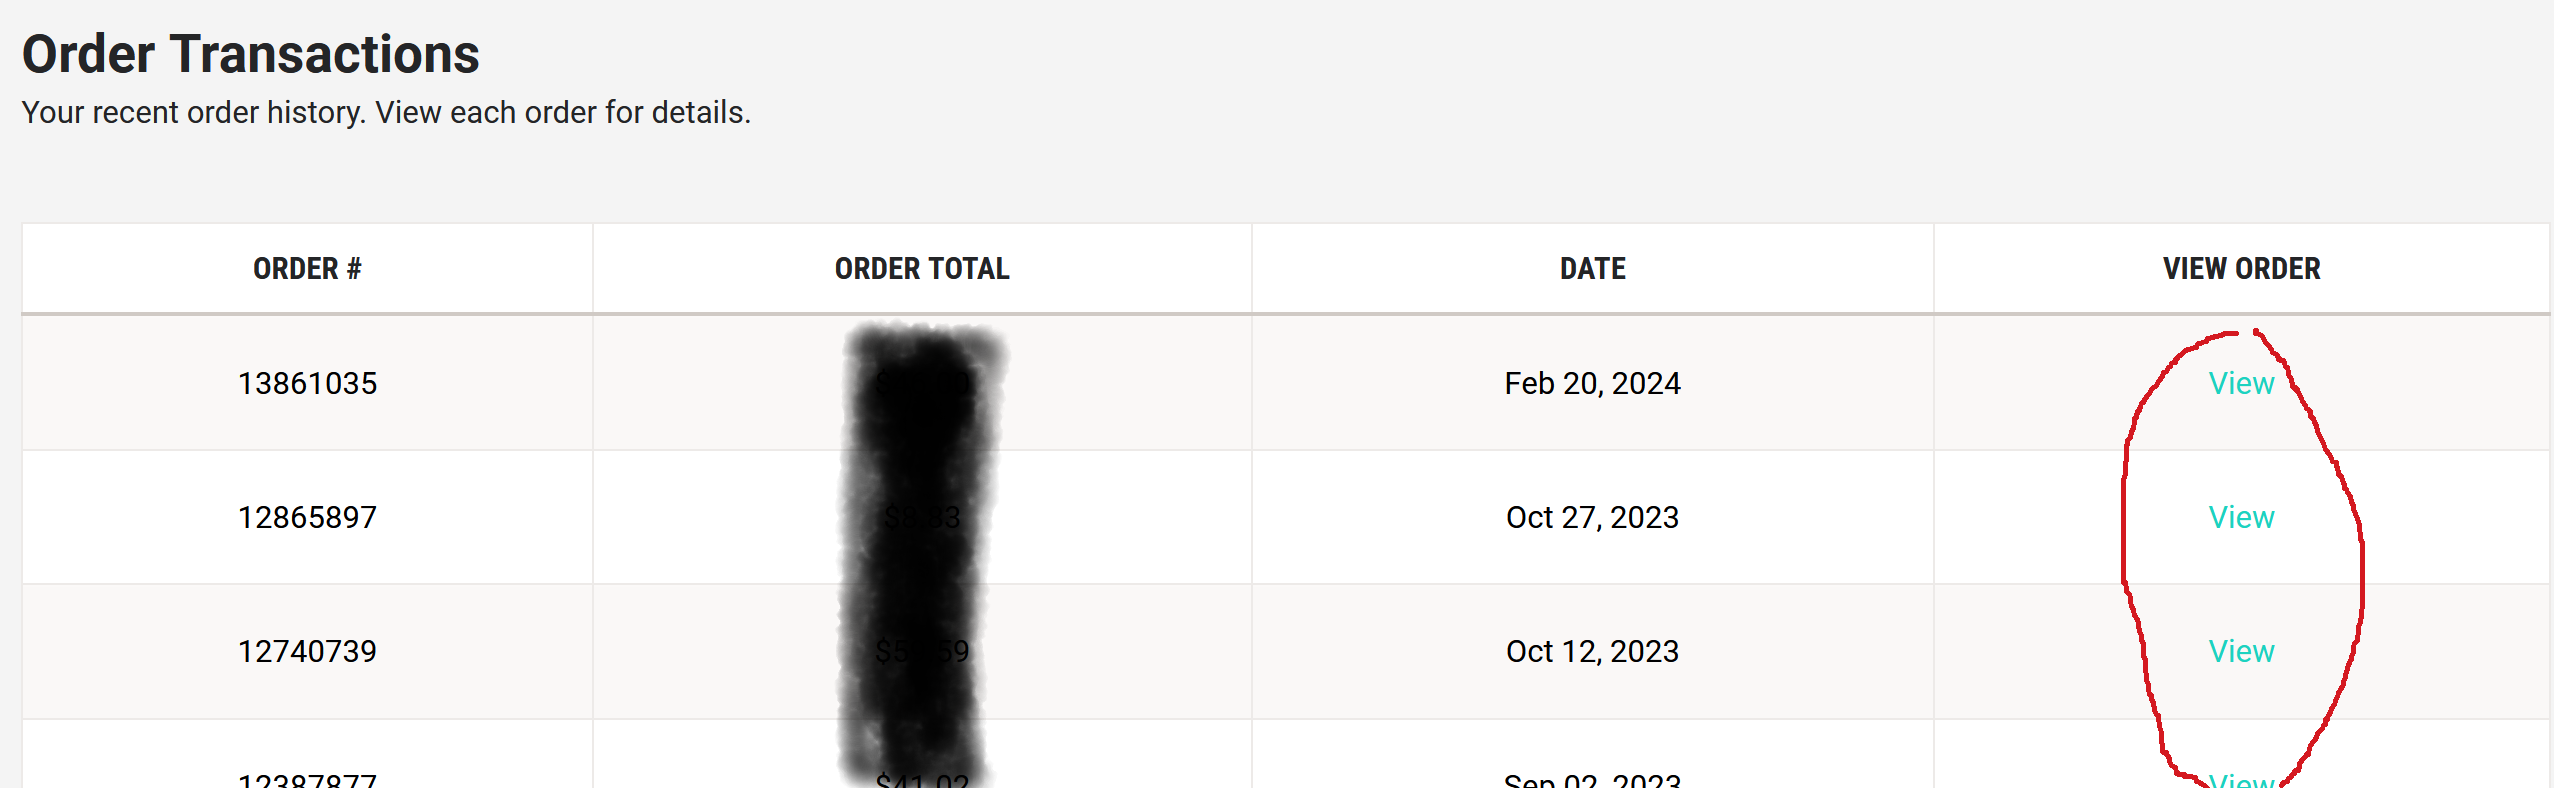Viewport: 2554px width, 788px height.
Task: Click the Sep 02, 2023 date cell
Action: [x=1592, y=779]
